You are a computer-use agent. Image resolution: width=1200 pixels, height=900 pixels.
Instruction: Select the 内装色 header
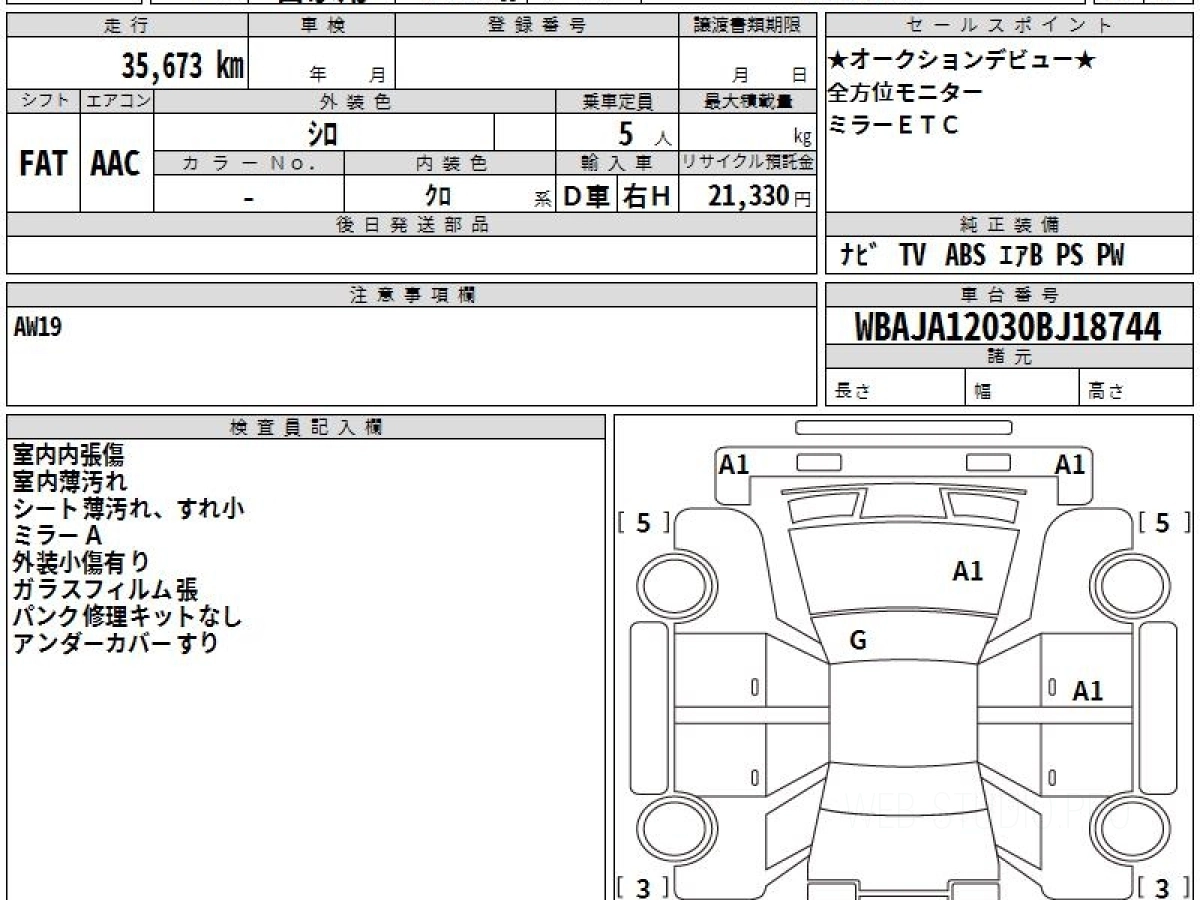click(x=450, y=163)
